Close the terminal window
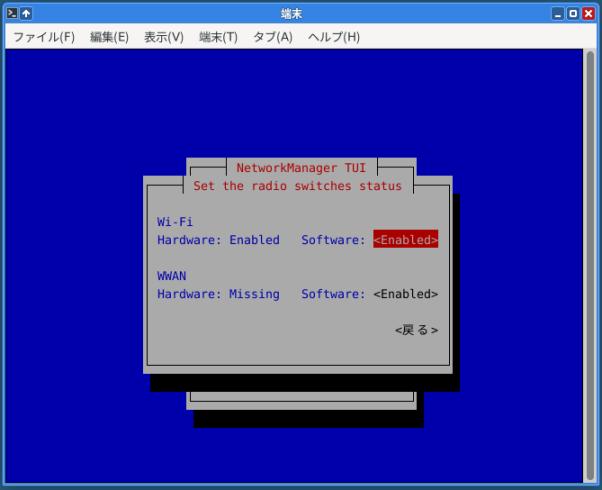The image size is (602, 490). pyautogui.click(x=588, y=14)
